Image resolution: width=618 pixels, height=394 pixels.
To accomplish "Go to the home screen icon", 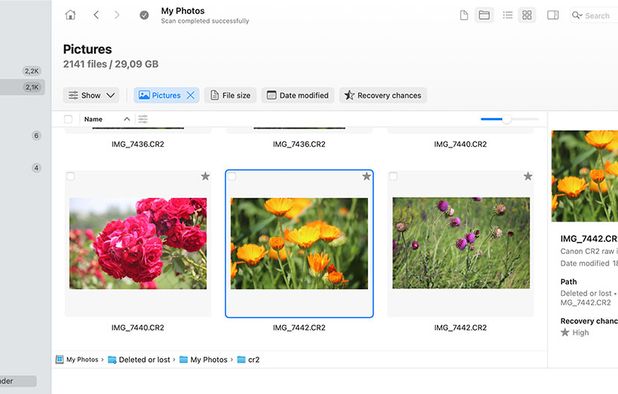I will 71,15.
